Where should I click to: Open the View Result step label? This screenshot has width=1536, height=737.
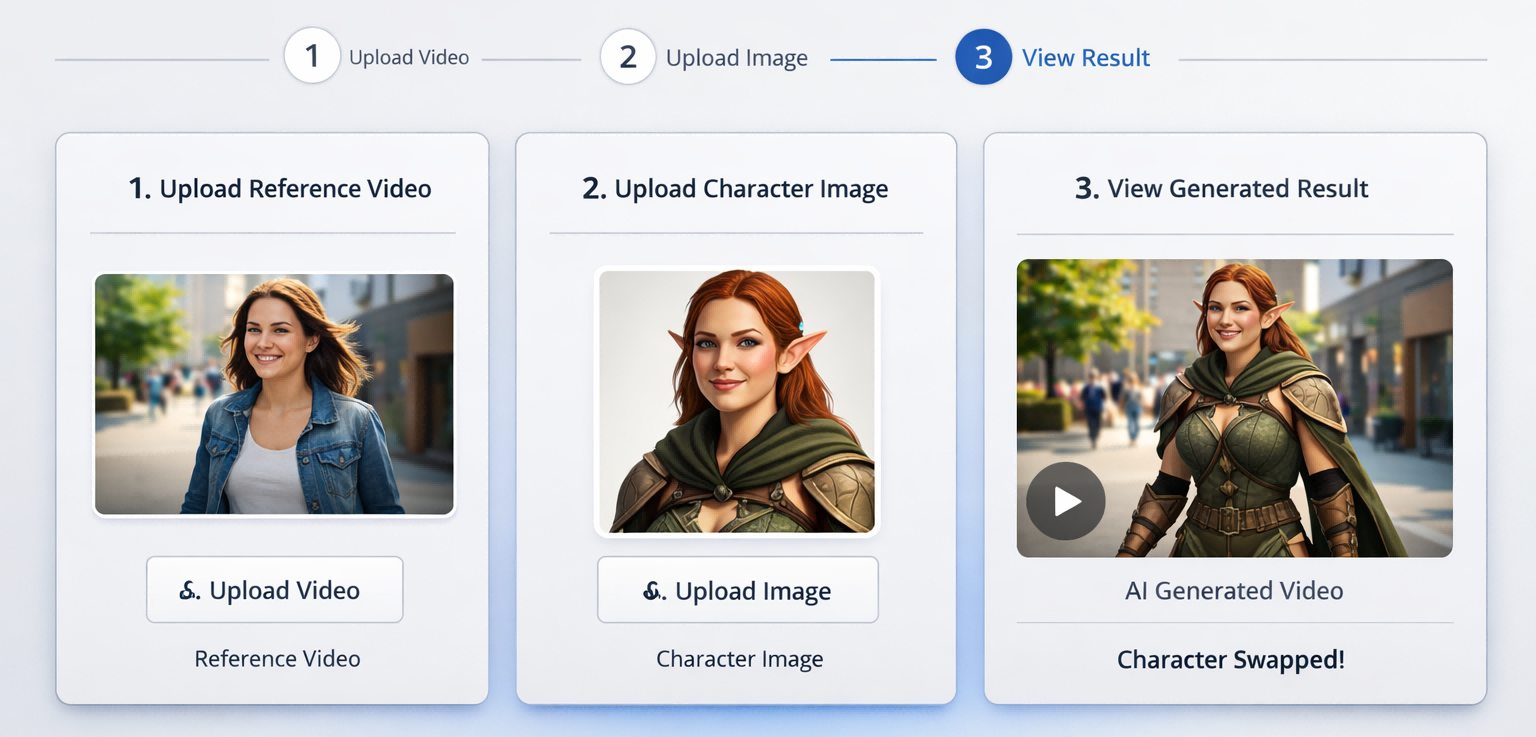point(1085,58)
